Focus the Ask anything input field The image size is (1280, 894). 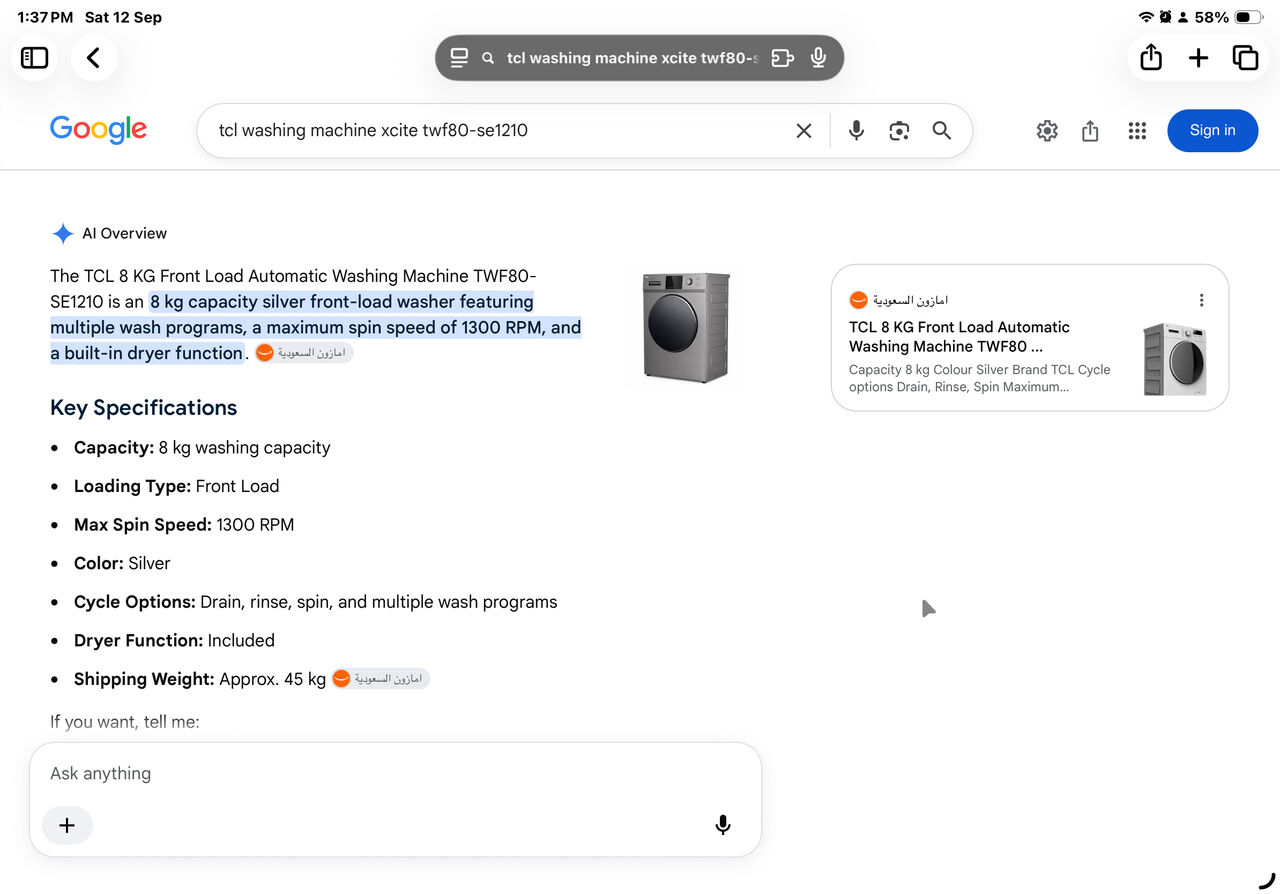click(395, 773)
